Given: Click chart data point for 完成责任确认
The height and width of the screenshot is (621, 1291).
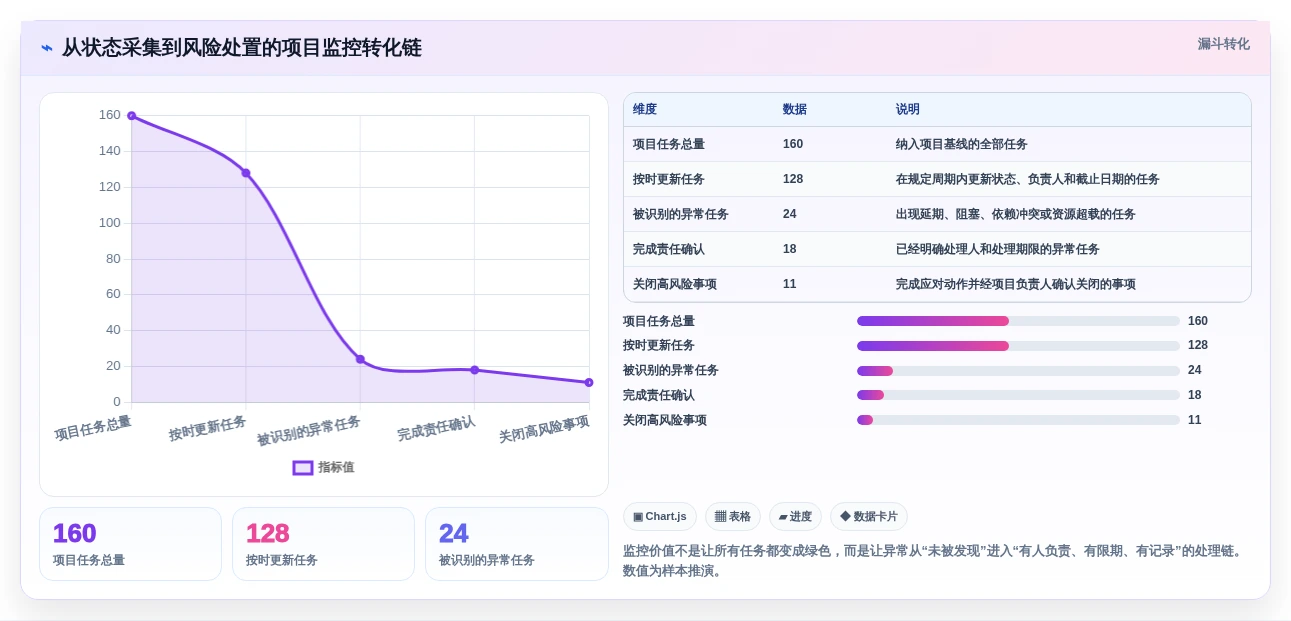Looking at the screenshot, I should tap(475, 370).
